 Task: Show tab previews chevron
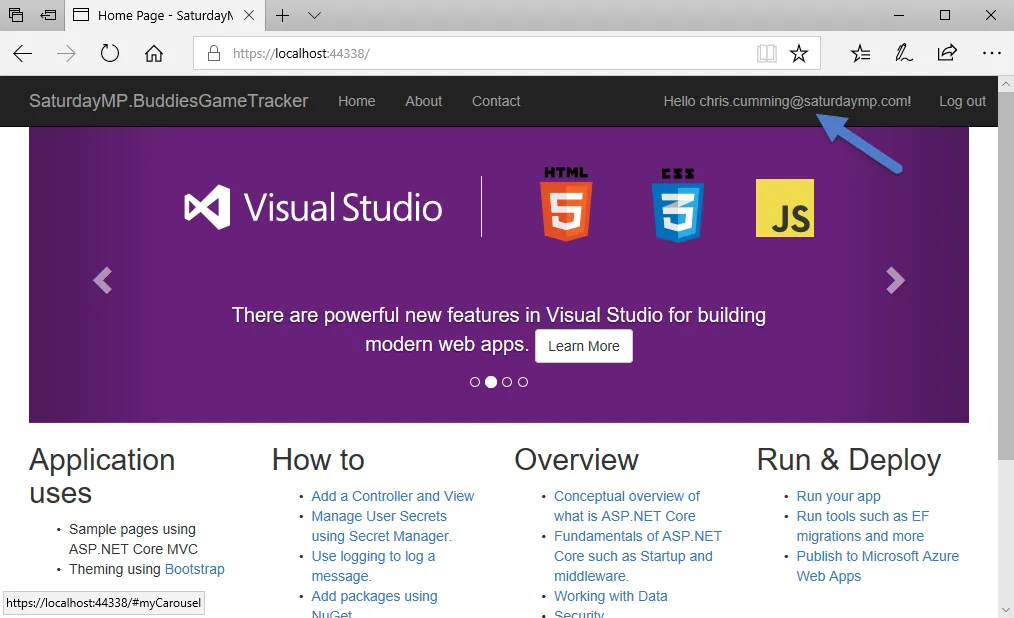[314, 16]
